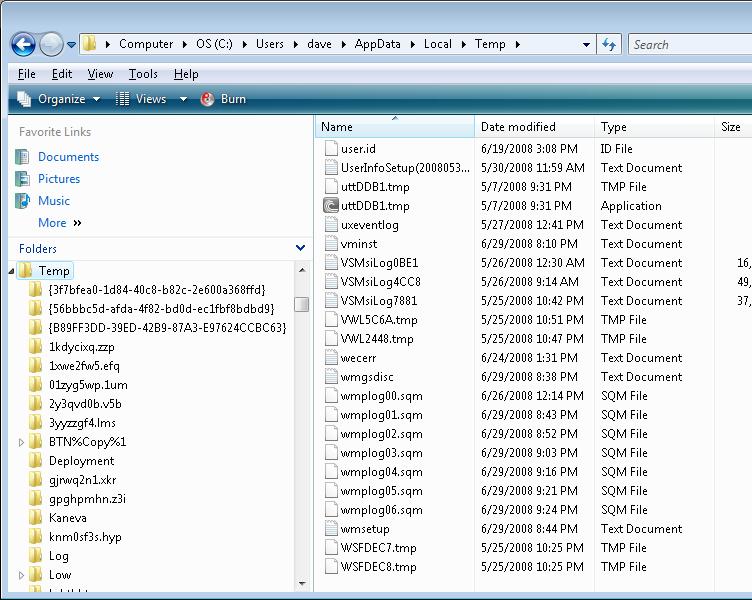
Task: Click the user.id file icon
Action: (x=331, y=148)
